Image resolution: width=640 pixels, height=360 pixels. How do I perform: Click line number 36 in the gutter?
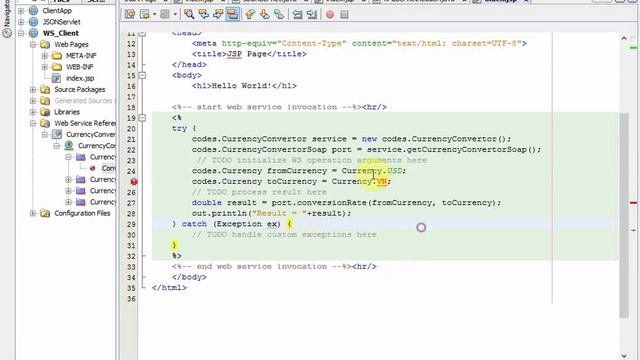(131, 298)
